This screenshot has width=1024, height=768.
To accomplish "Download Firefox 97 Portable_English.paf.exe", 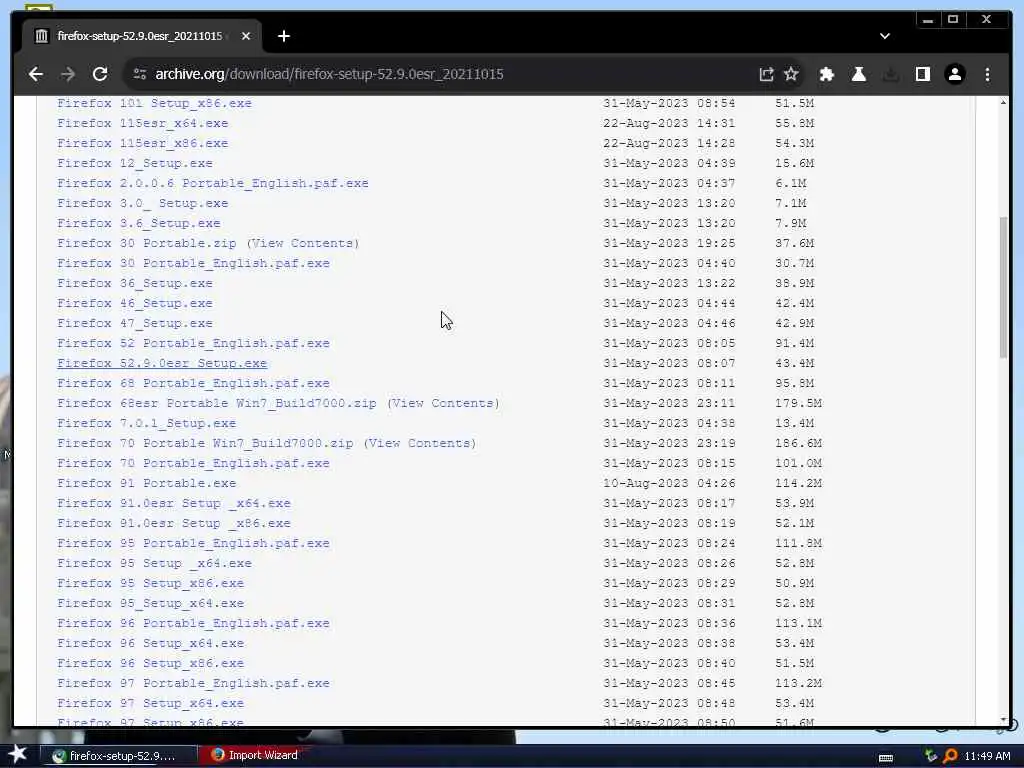I will pos(193,683).
